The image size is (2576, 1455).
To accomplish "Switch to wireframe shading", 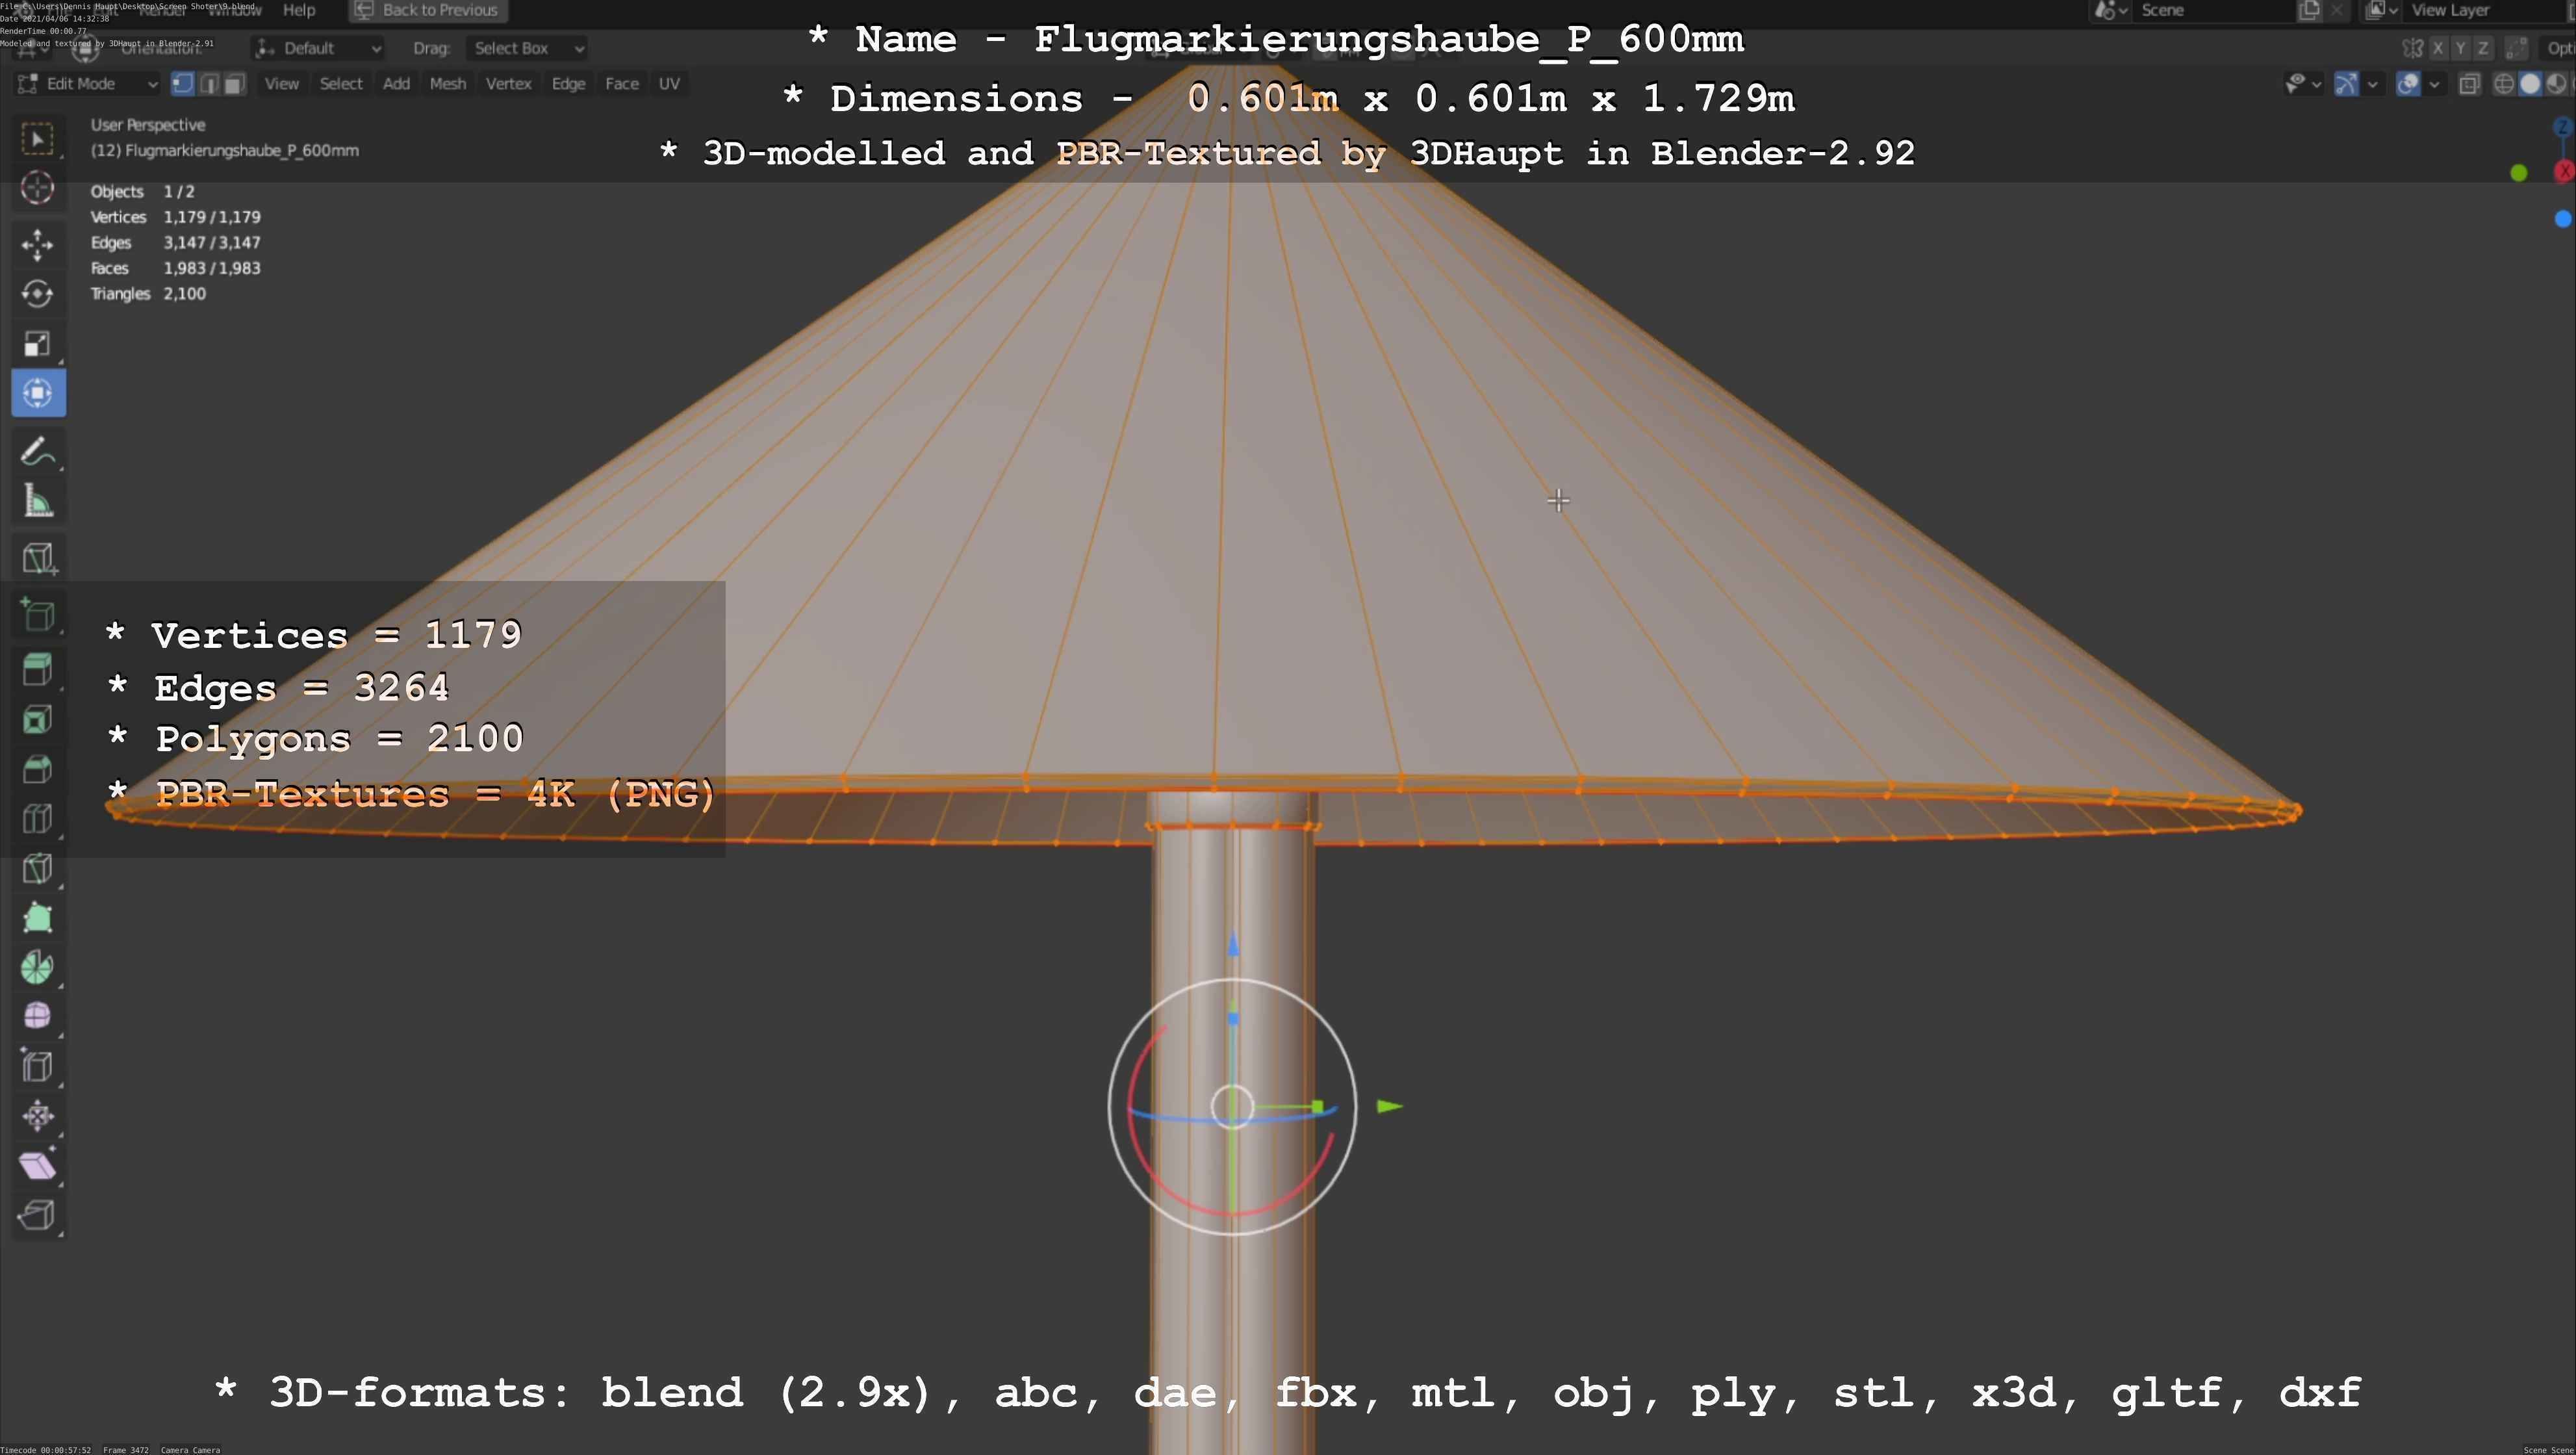I will point(2504,84).
